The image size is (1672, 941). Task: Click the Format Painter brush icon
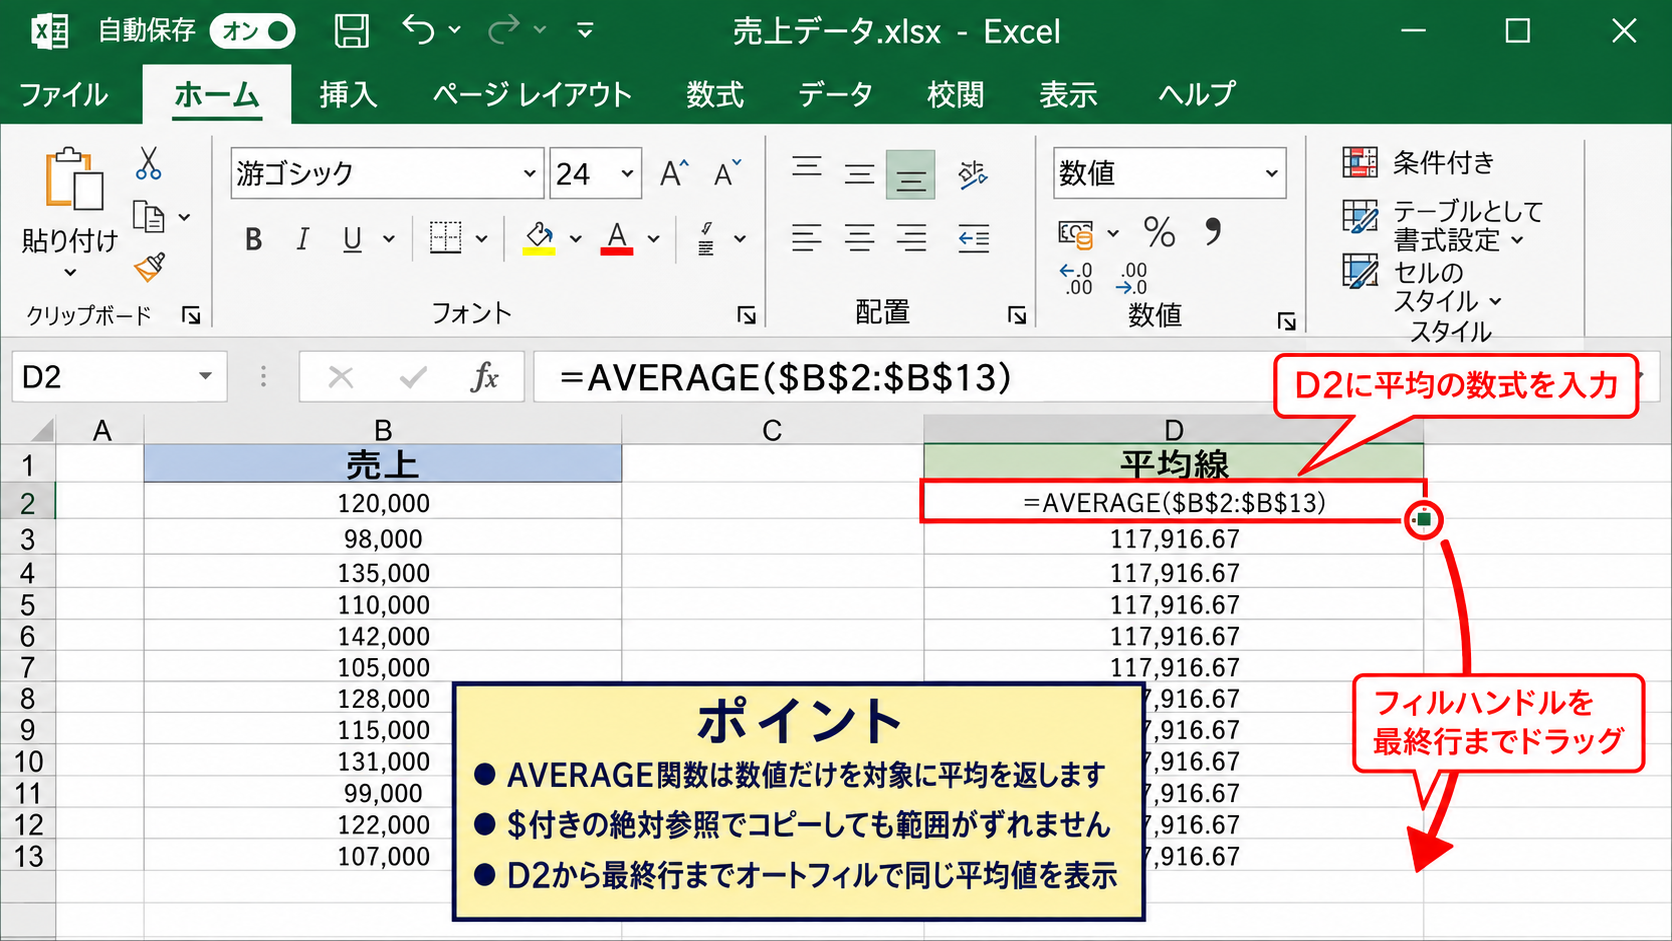149,267
